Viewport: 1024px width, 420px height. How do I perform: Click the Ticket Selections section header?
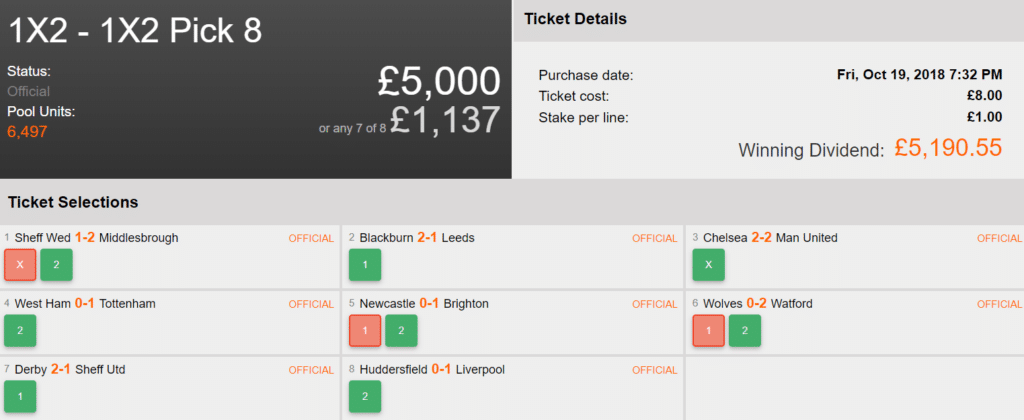click(x=73, y=202)
